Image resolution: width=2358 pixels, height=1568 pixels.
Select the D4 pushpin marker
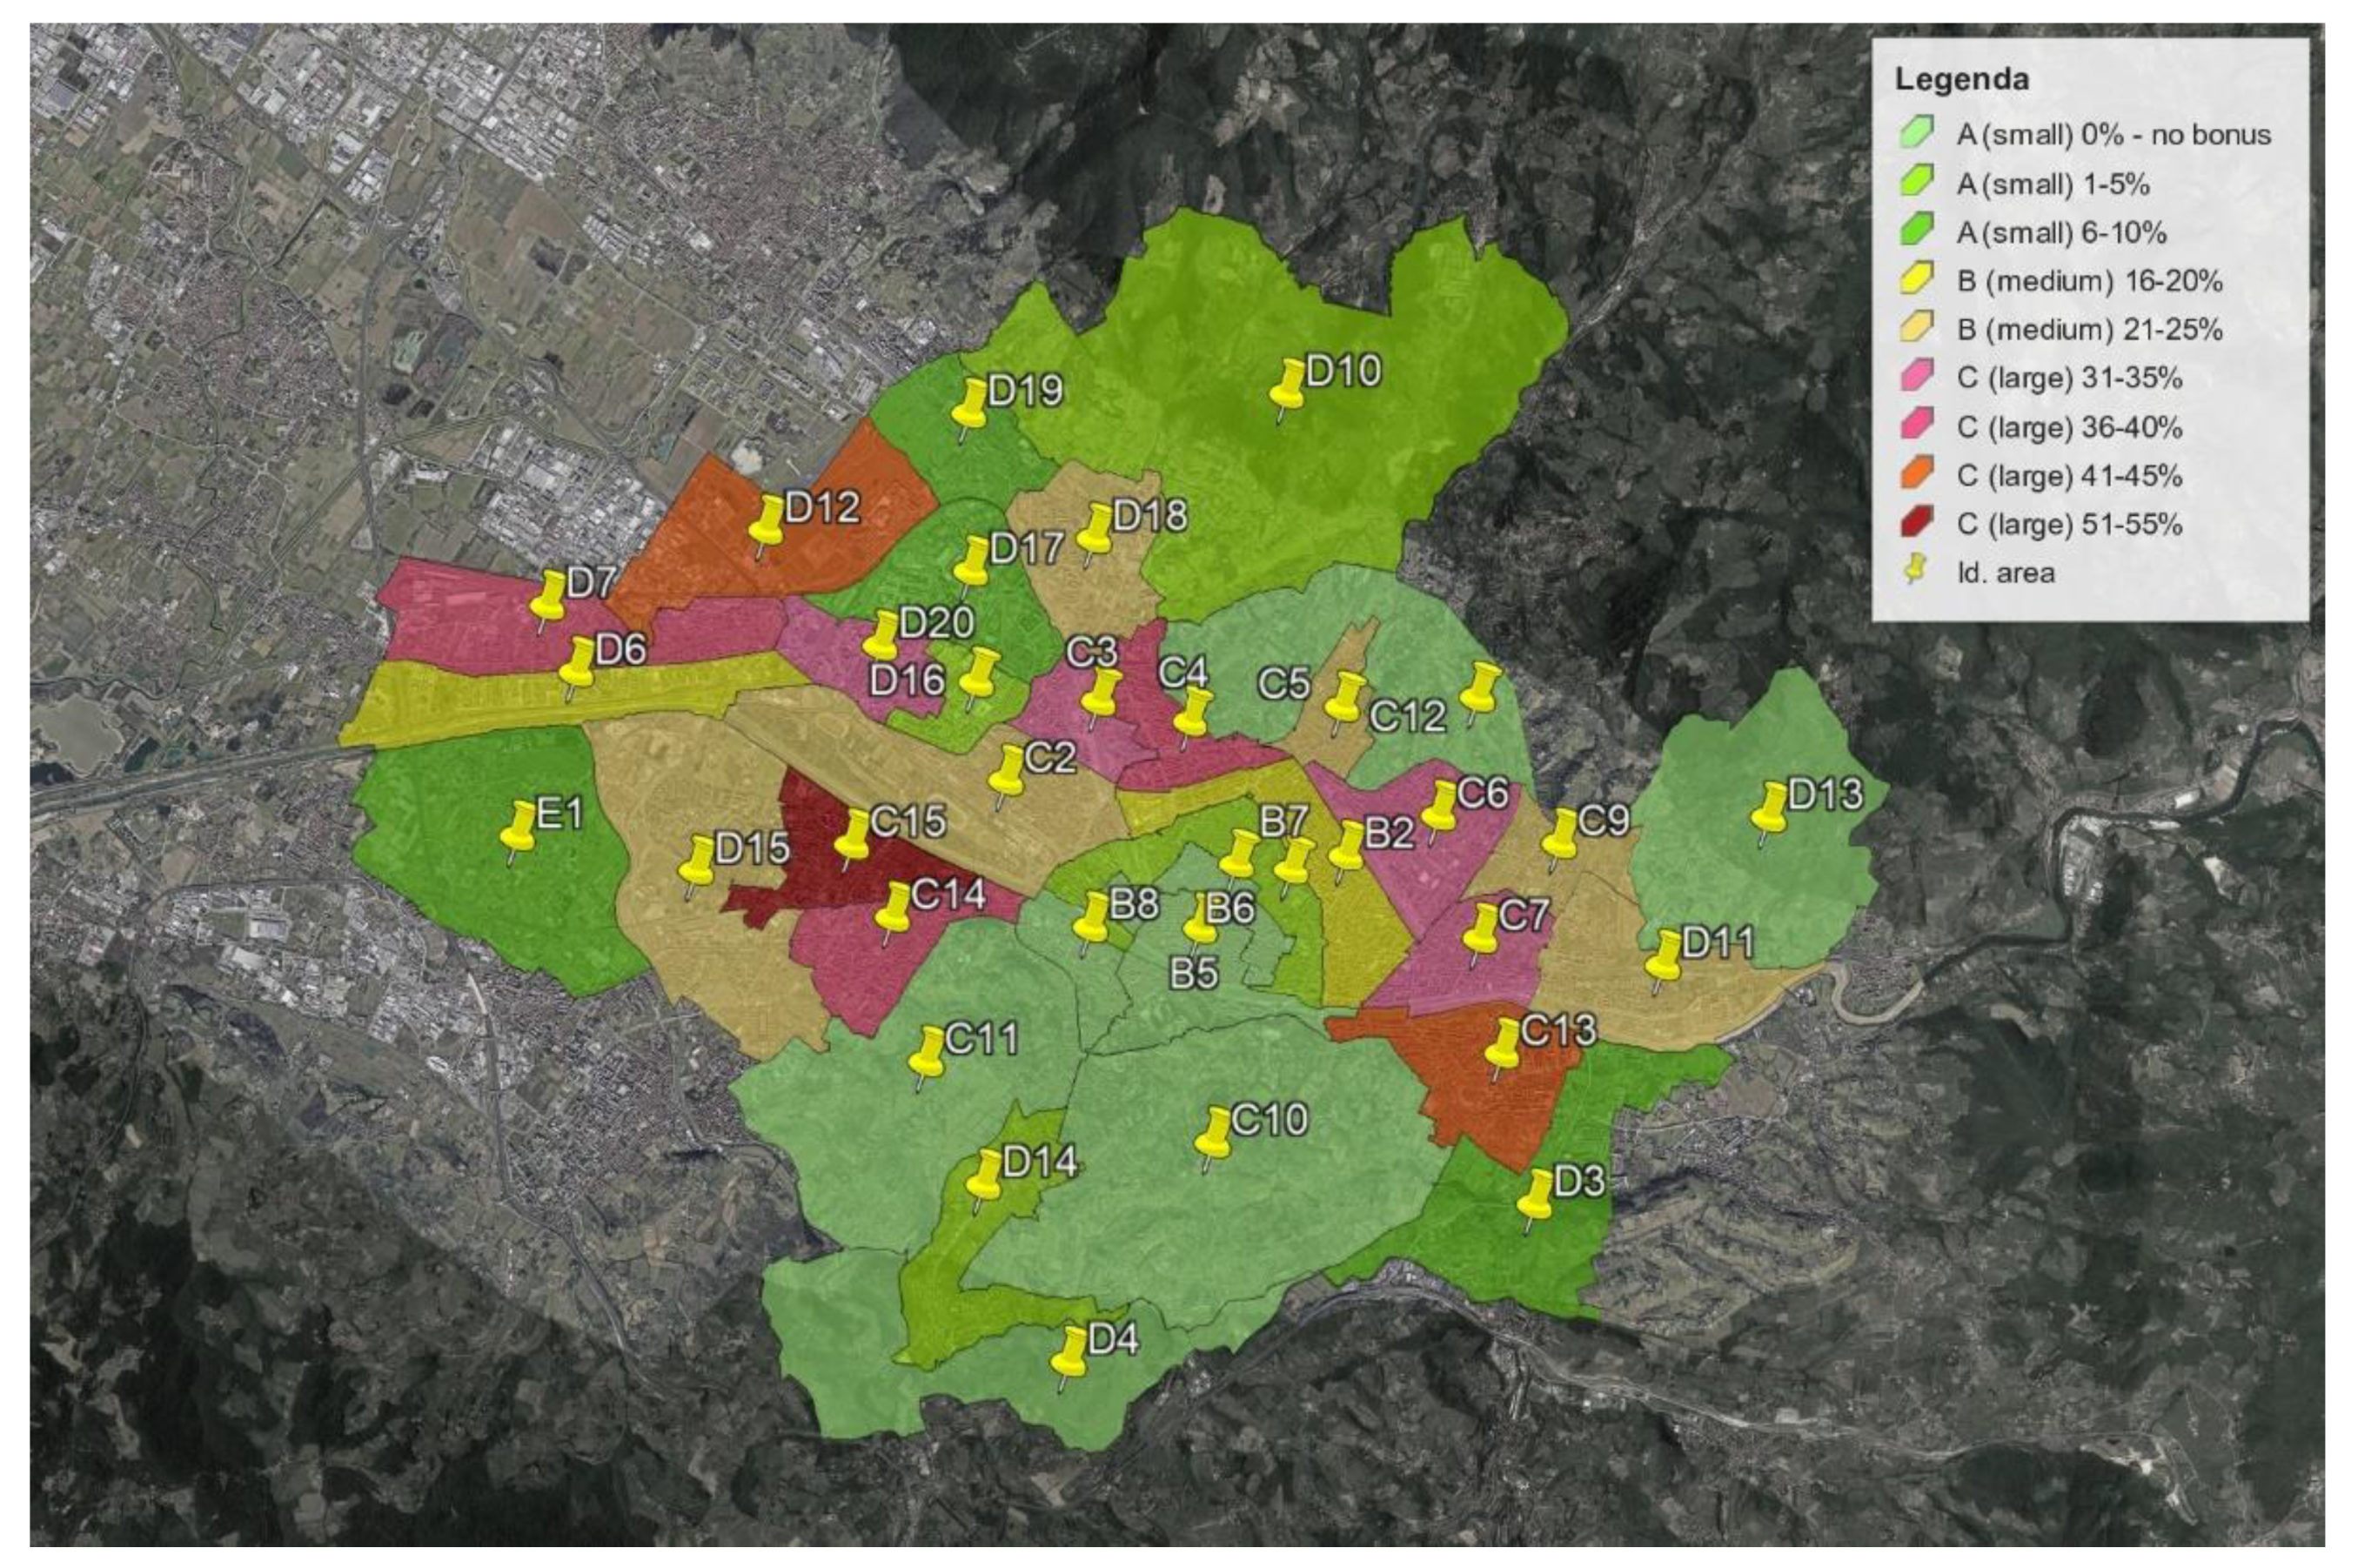click(x=1070, y=1354)
